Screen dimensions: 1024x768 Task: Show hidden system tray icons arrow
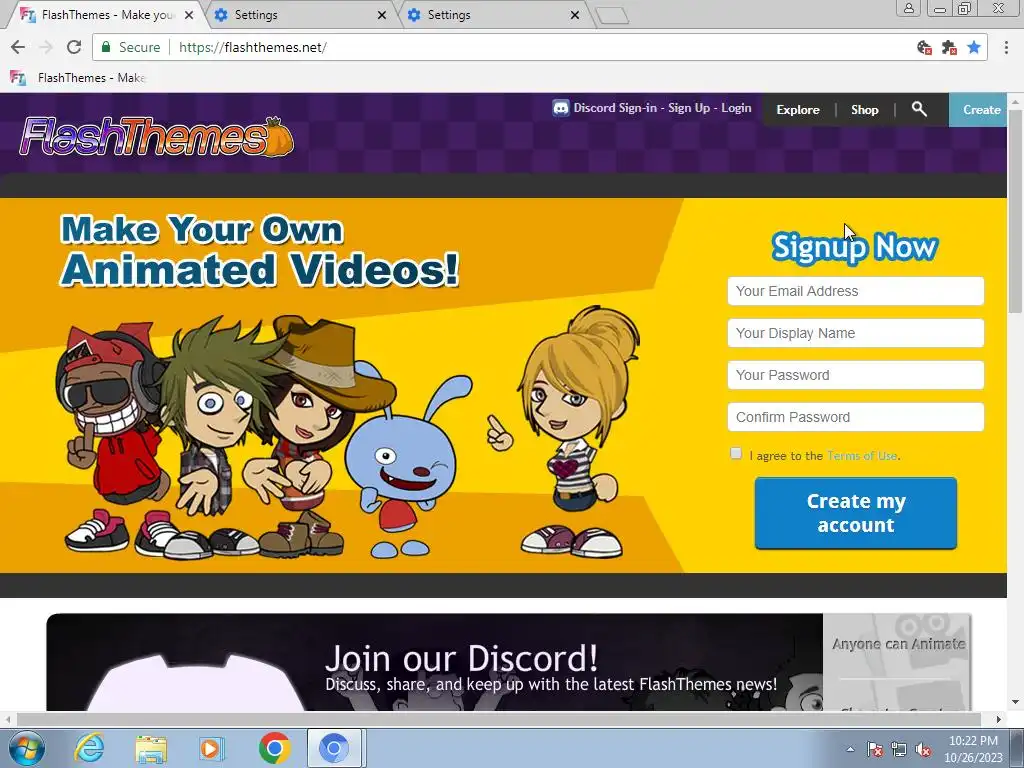(850, 750)
